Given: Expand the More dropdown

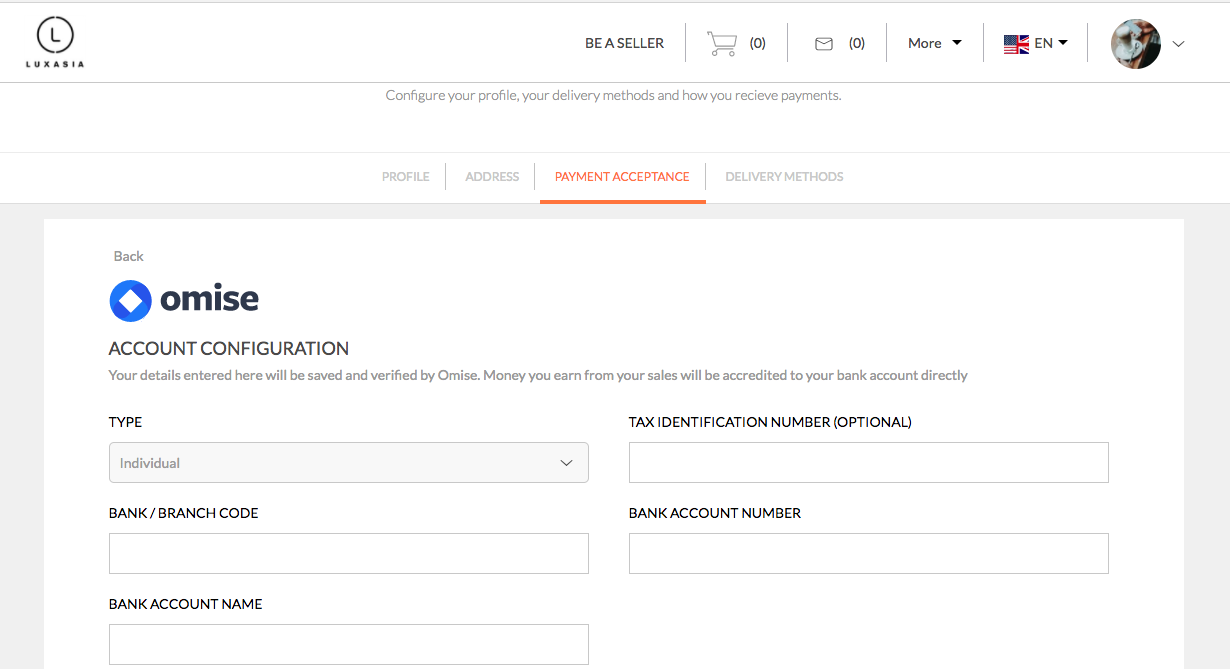Looking at the screenshot, I should pos(935,43).
